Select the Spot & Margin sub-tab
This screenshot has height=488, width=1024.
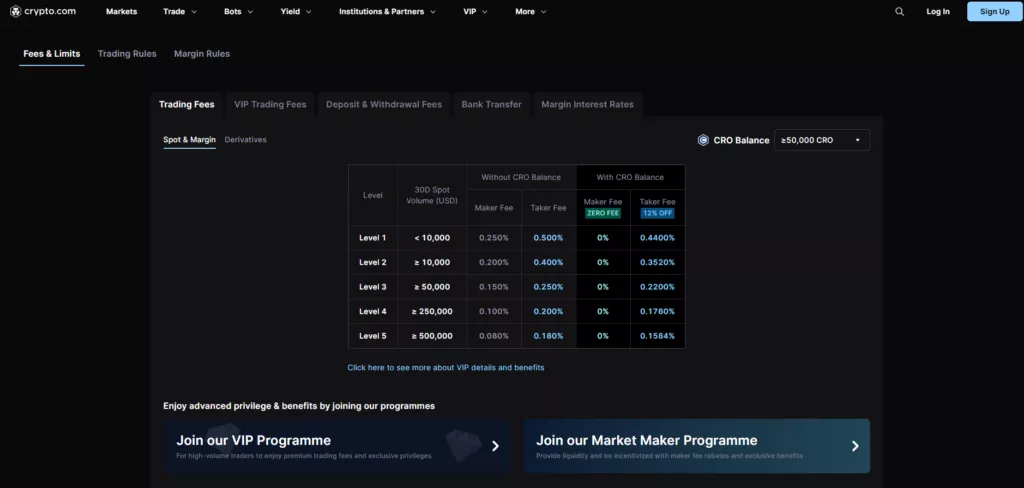point(189,140)
